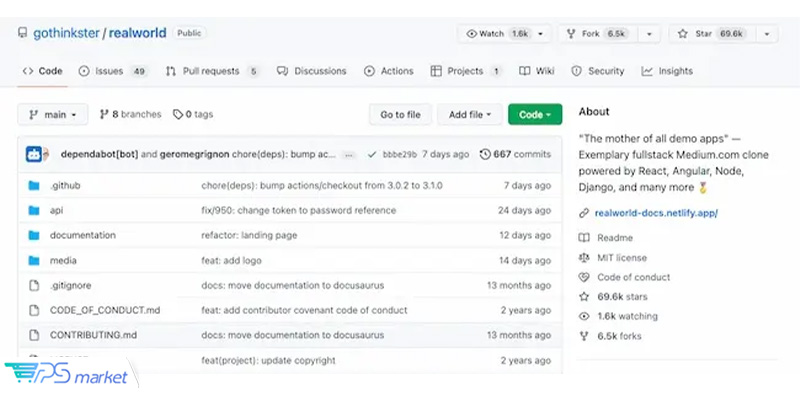Open commit 'feat(project): update copyright'
The height and width of the screenshot is (400, 800).
pyautogui.click(x=268, y=360)
